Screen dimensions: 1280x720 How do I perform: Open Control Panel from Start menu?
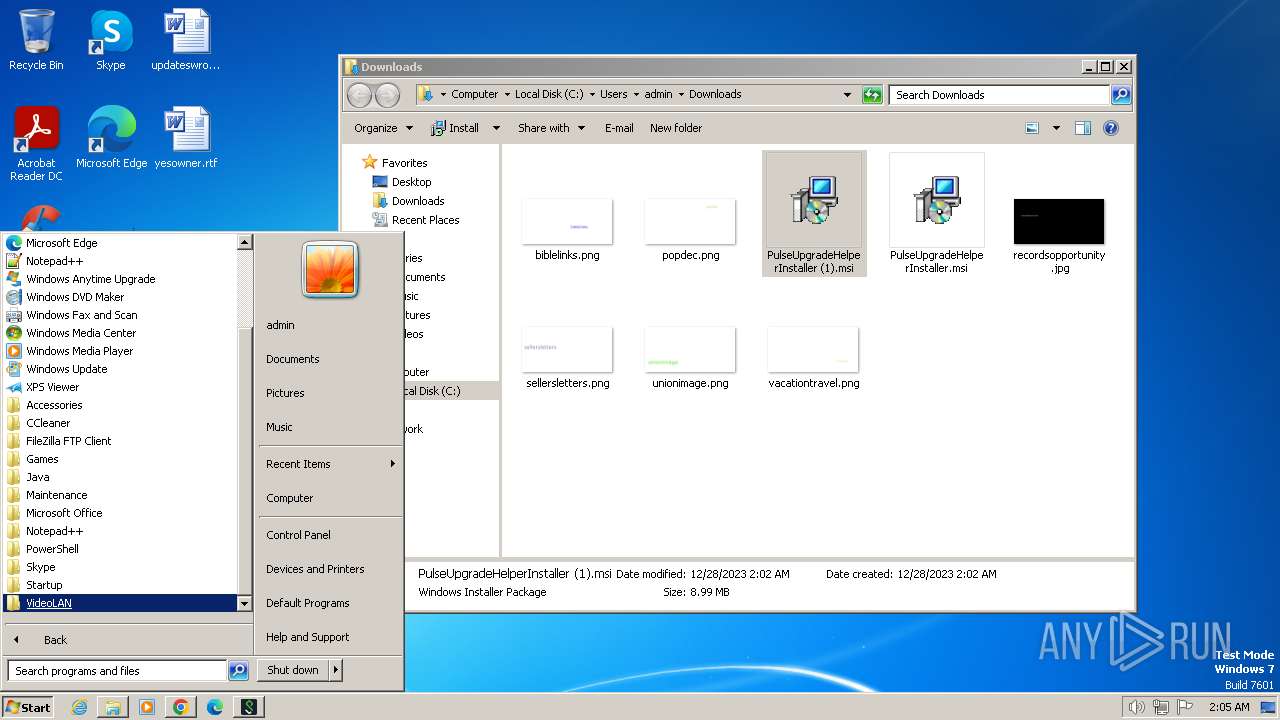(298, 535)
